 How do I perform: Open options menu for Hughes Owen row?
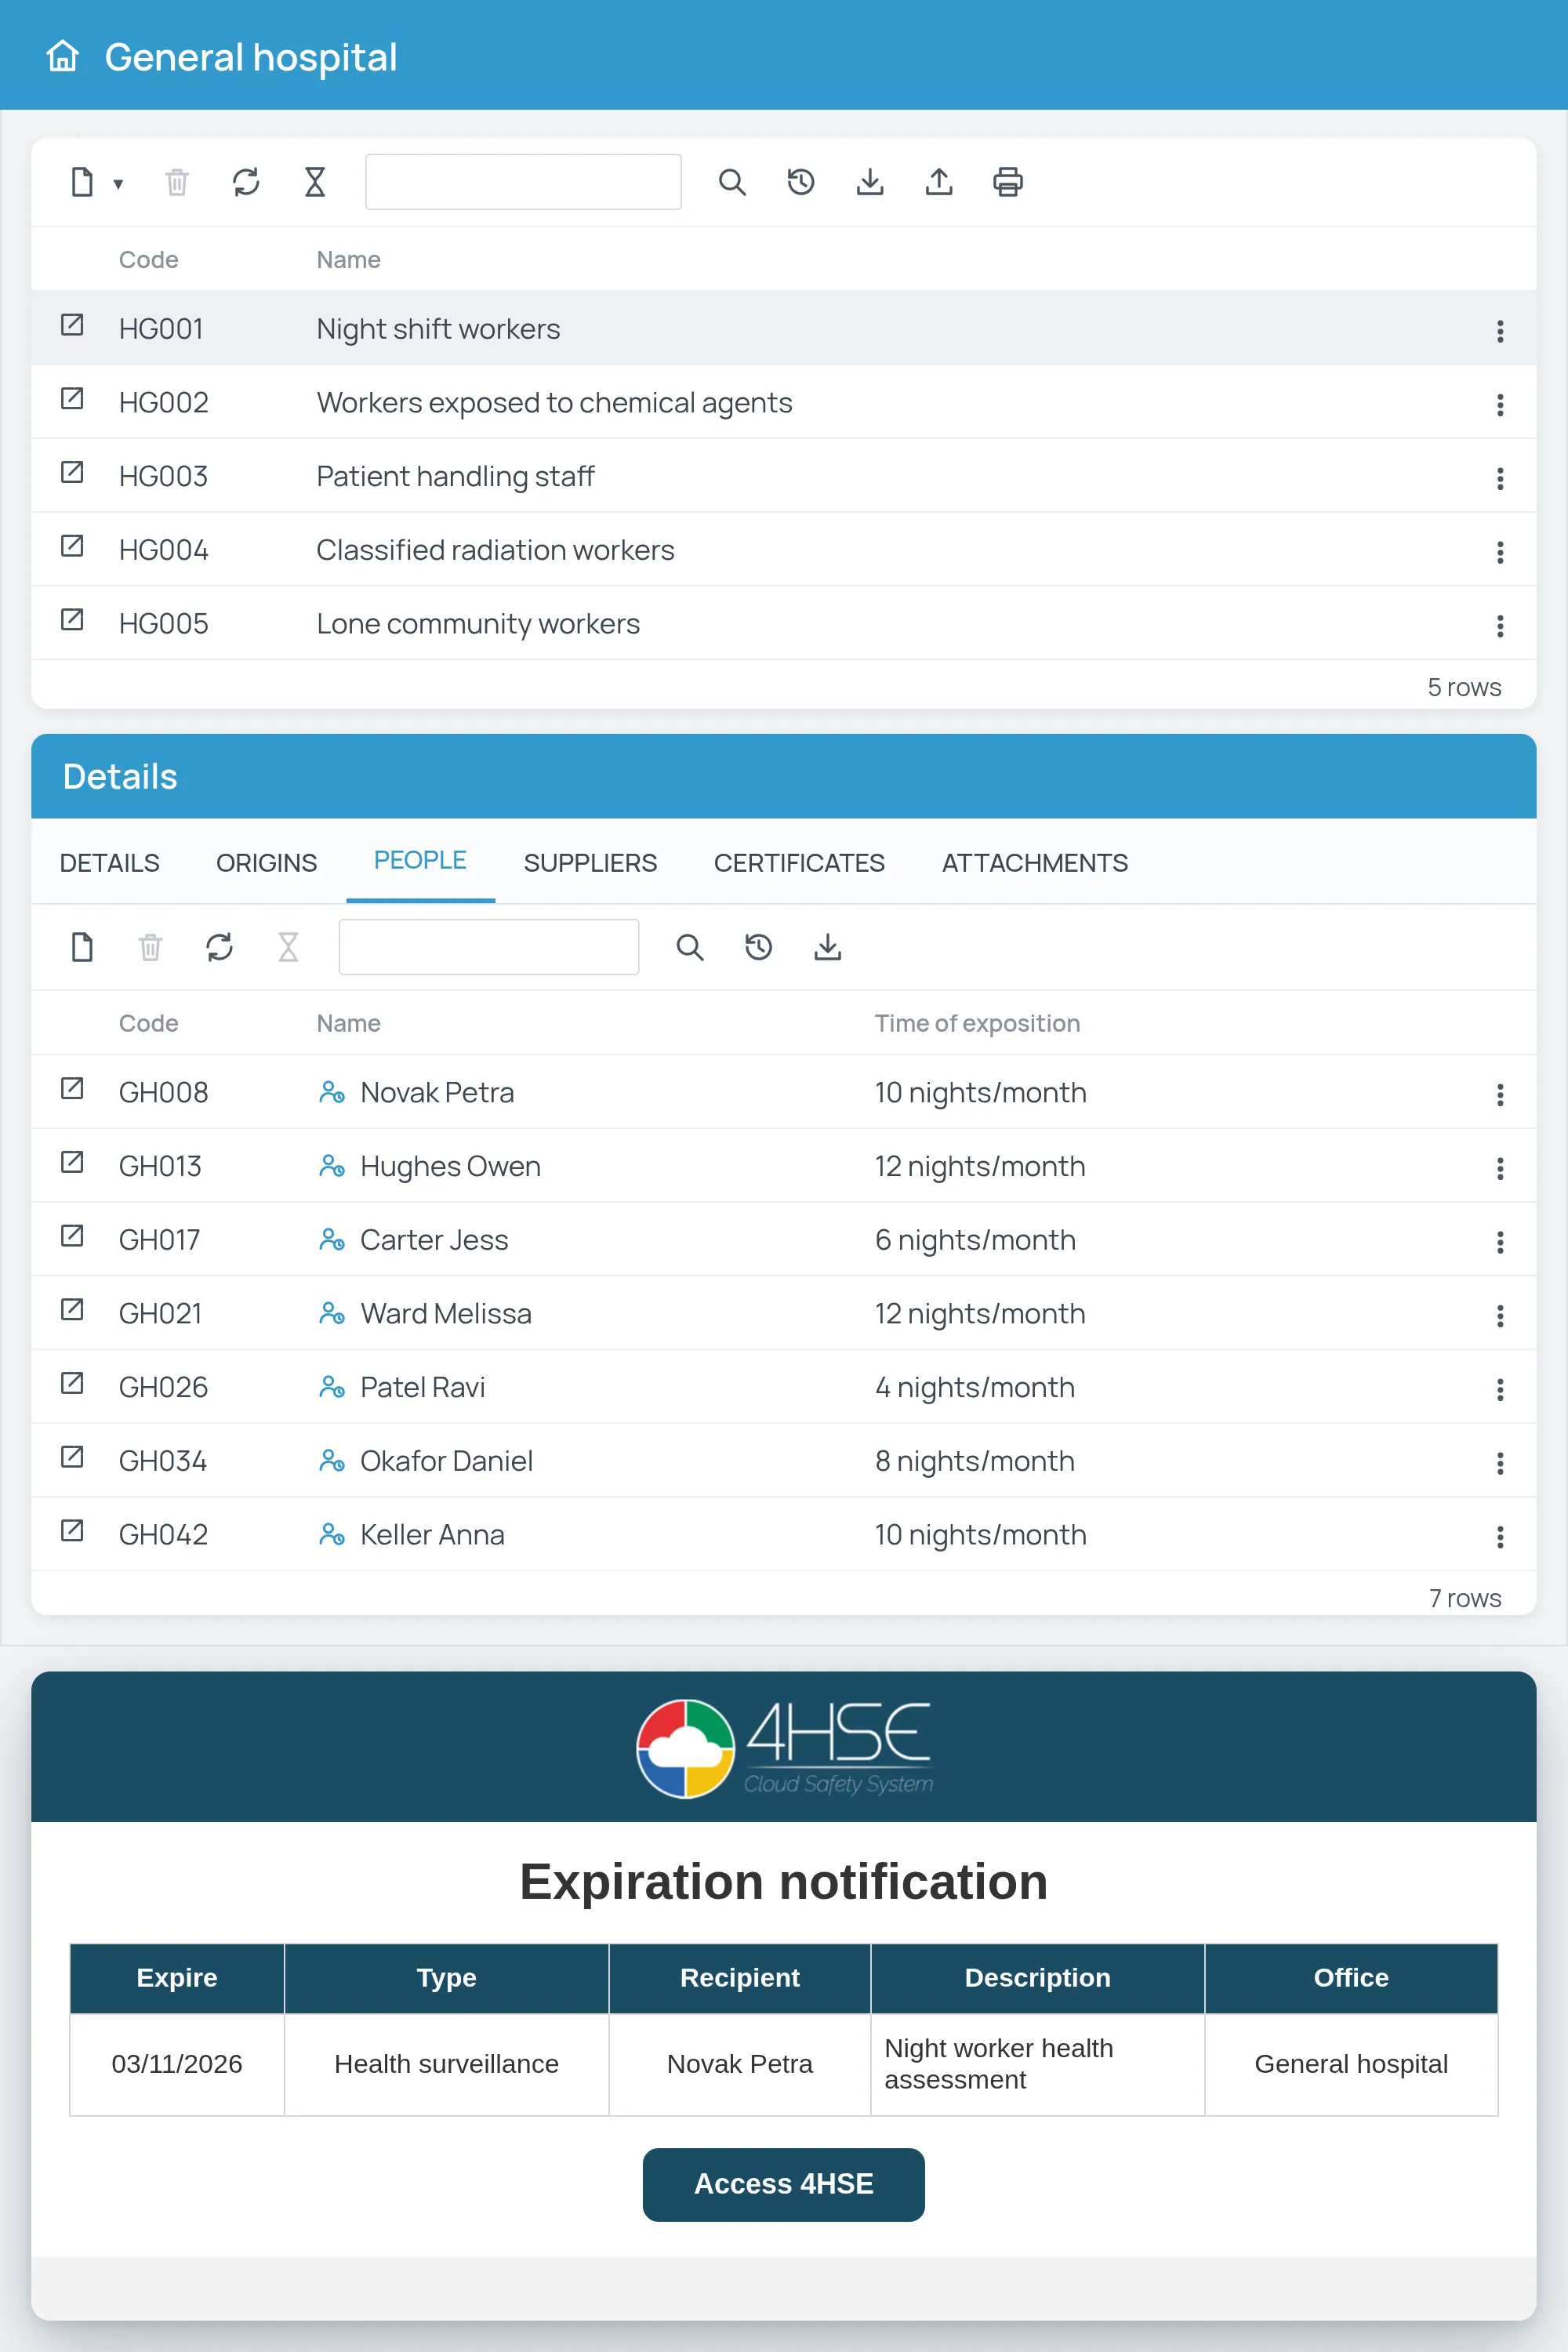pyautogui.click(x=1500, y=1169)
